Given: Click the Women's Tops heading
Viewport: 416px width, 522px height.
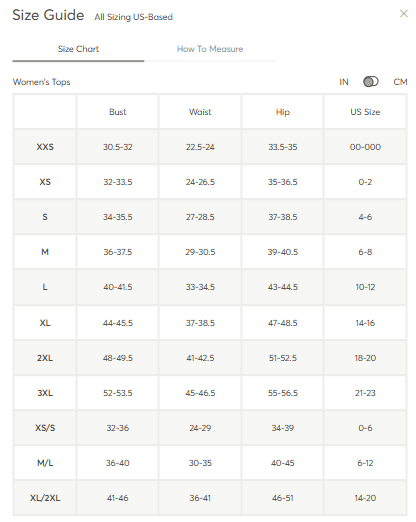Looking at the screenshot, I should [x=41, y=82].
